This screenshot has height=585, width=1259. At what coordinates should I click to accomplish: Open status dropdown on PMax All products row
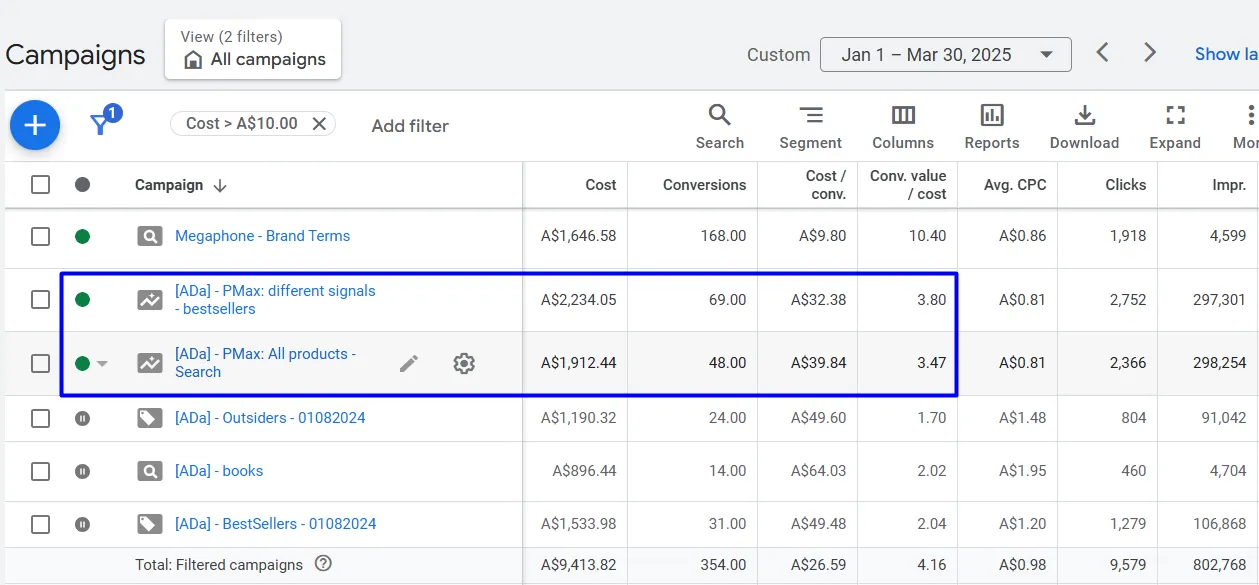[x=103, y=364]
